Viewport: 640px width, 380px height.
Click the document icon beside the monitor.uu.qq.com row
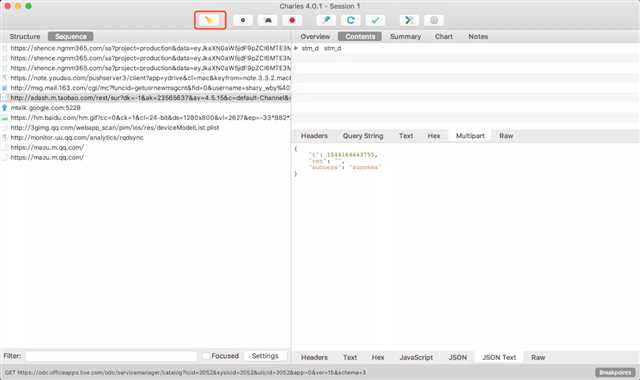pyautogui.click(x=4, y=138)
